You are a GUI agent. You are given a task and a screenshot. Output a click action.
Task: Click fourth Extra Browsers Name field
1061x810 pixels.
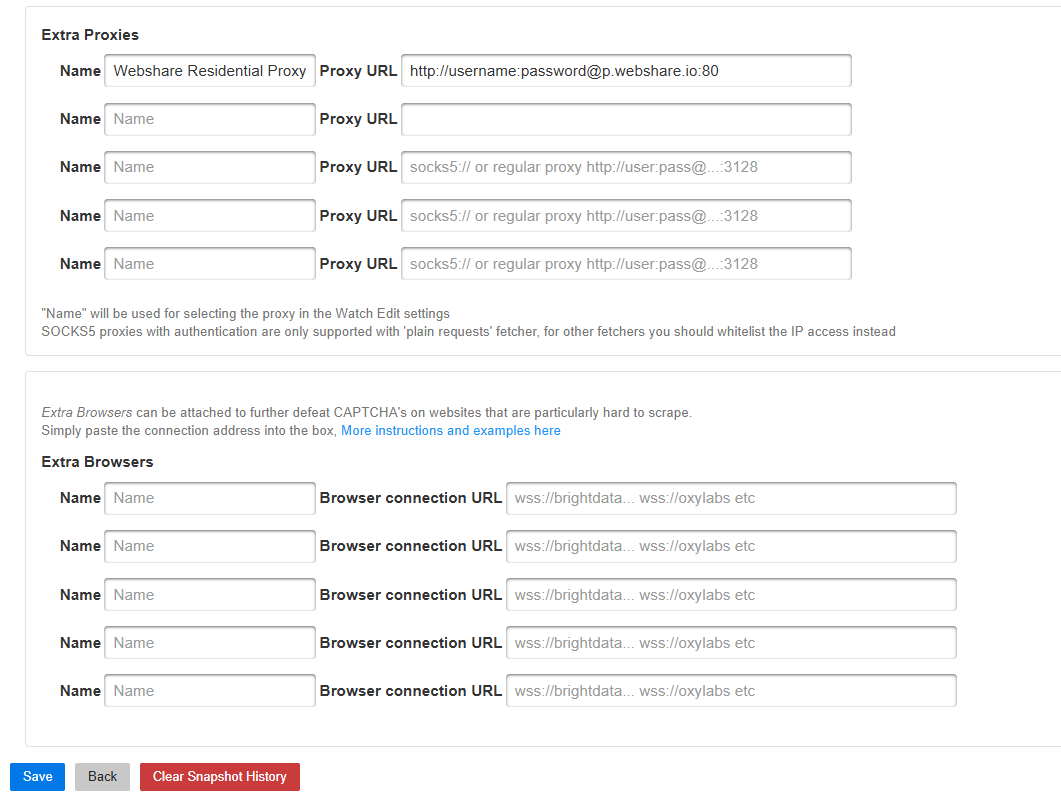[210, 642]
